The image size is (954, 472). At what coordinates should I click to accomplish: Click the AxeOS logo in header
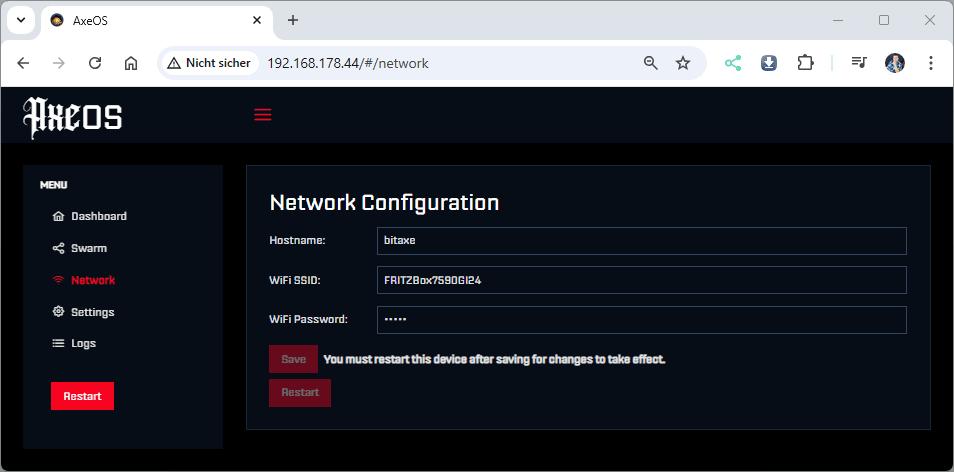[72, 116]
